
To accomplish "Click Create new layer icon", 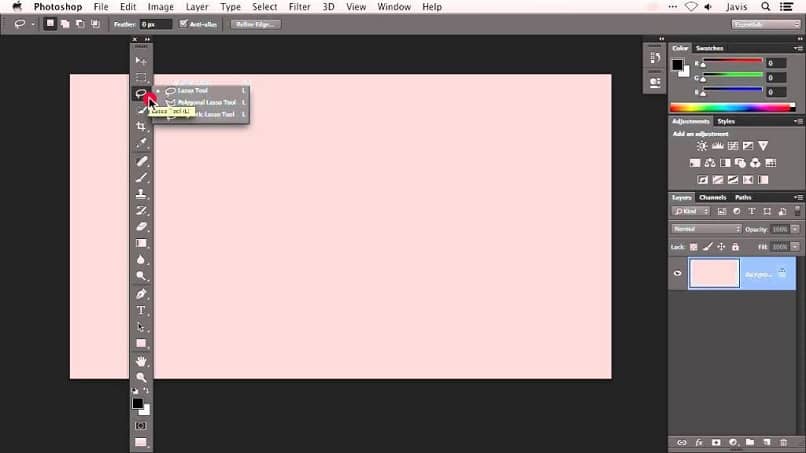I will tap(767, 442).
